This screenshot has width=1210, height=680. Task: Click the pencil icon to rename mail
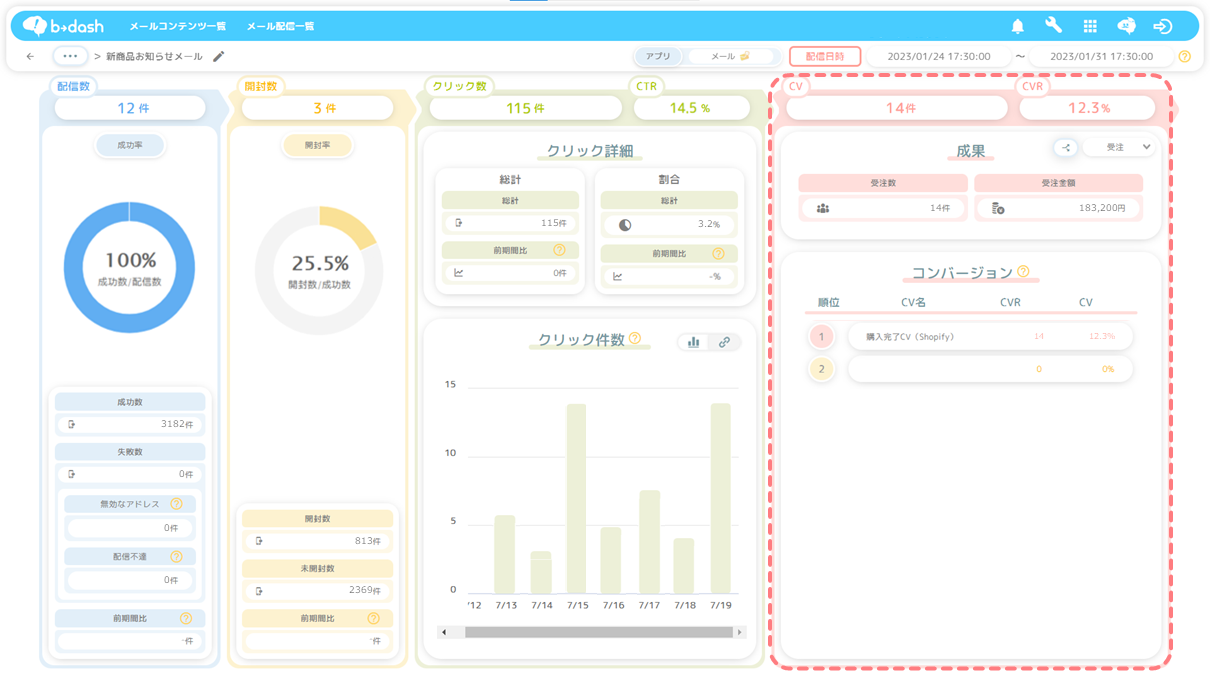219,57
